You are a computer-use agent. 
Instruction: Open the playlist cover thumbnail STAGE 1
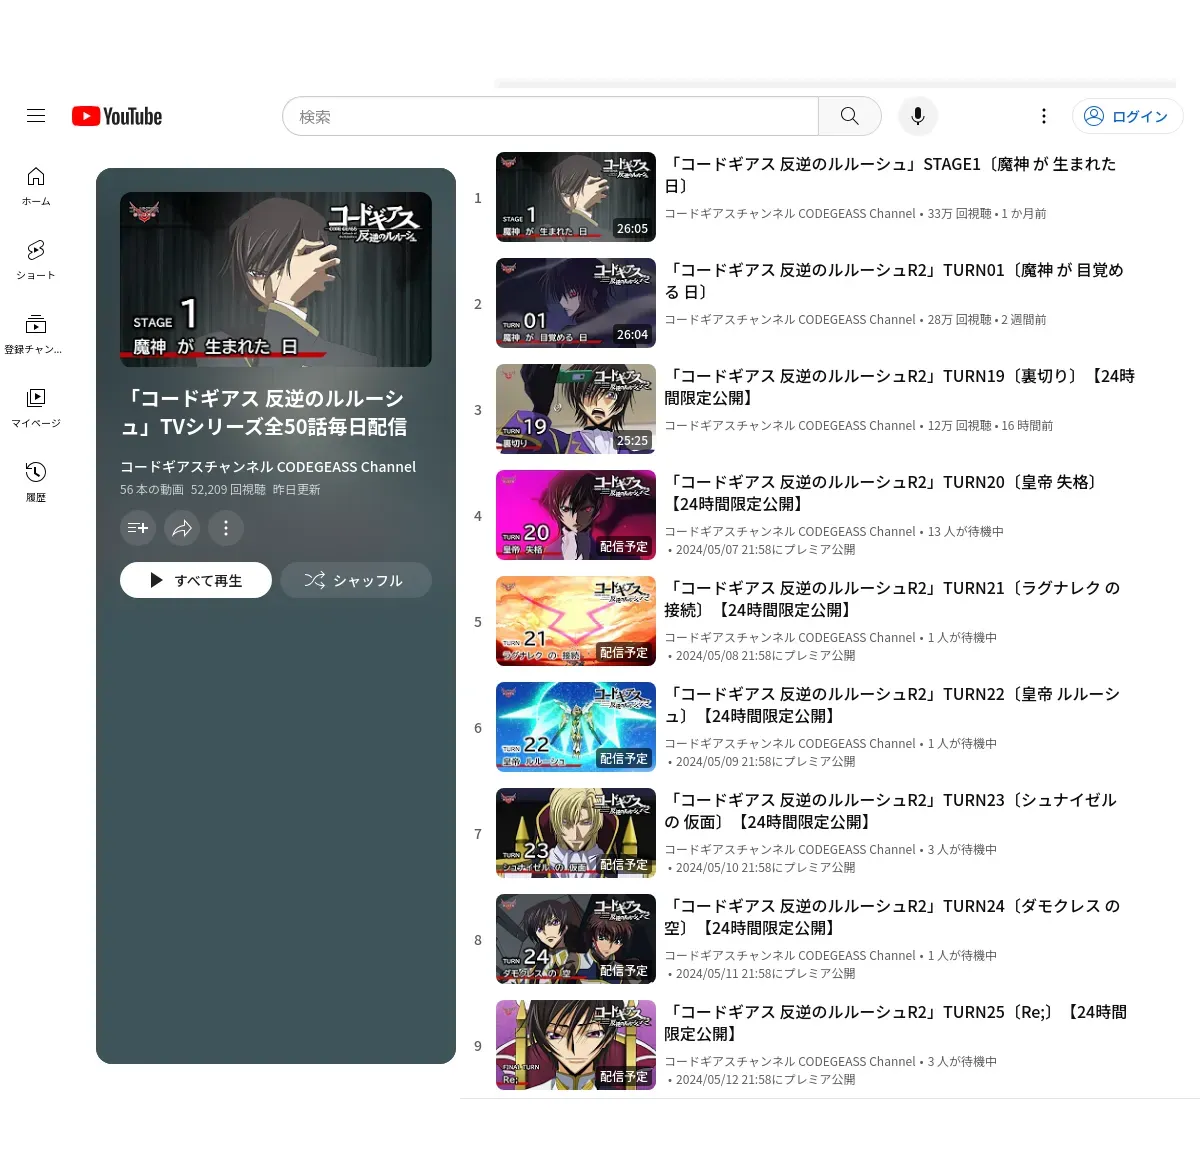click(276, 279)
